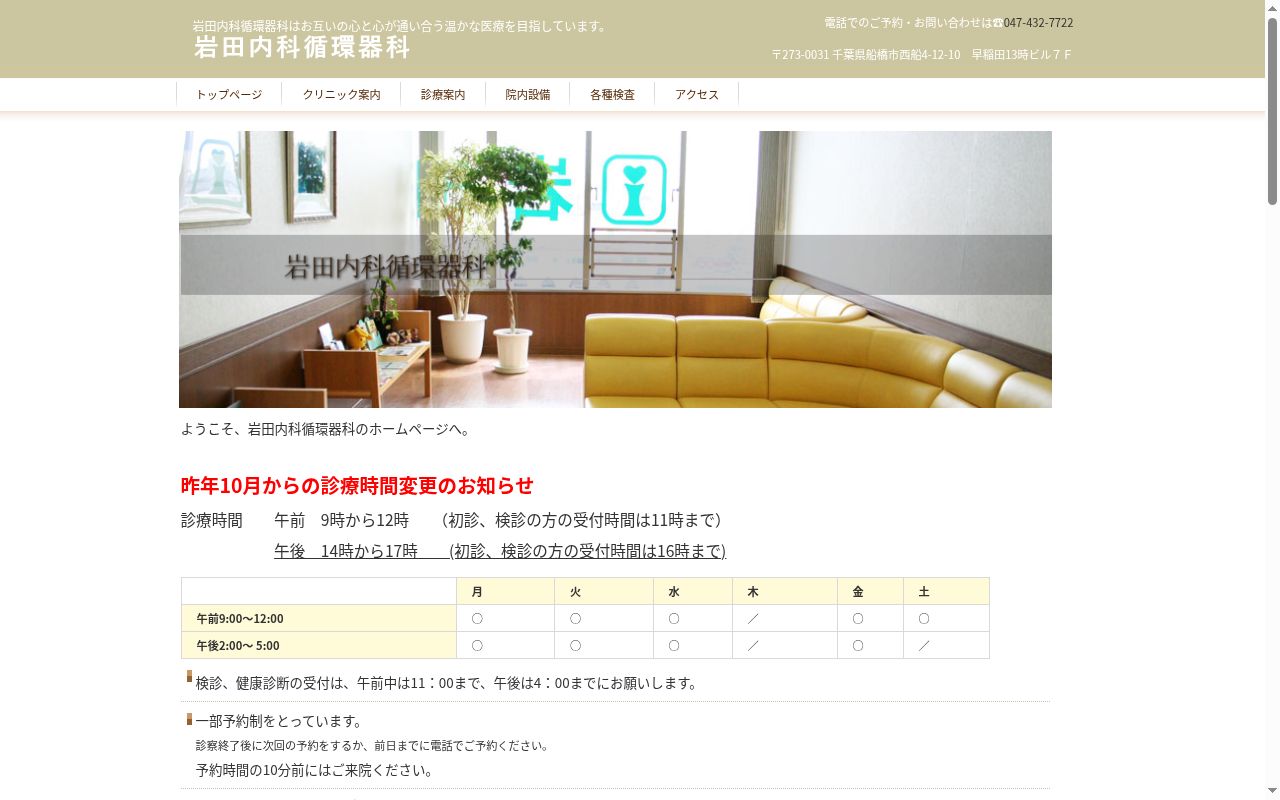Open the 診療案内 menu item
Viewport: 1280px width, 800px height.
coord(443,94)
